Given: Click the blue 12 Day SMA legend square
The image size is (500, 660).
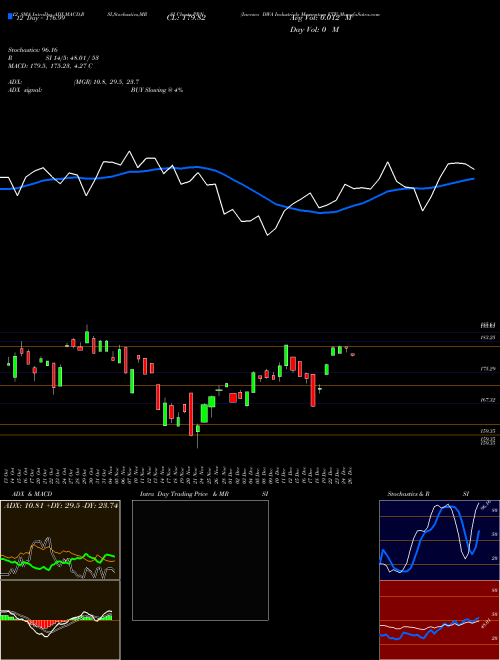Looking at the screenshot, I should pos(10,16).
